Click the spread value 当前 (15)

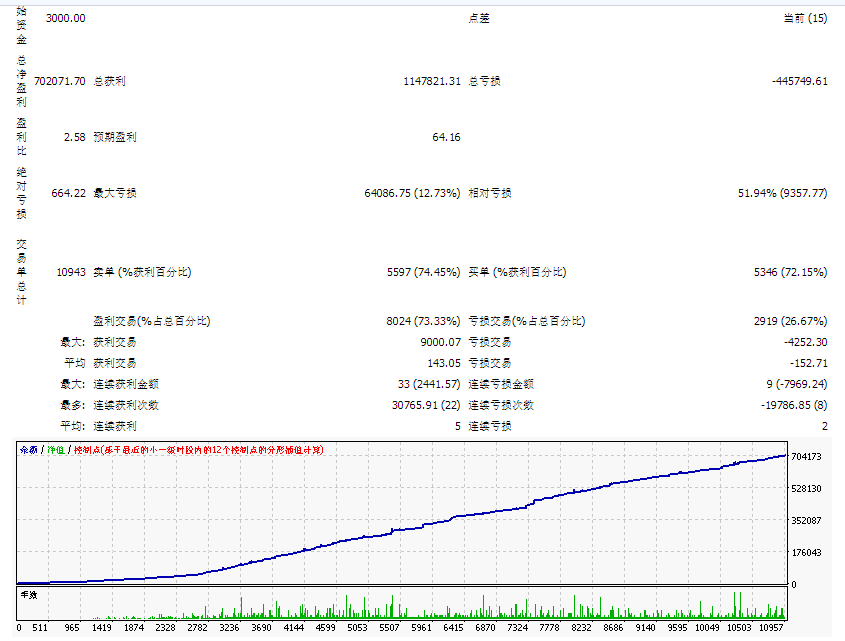click(805, 18)
